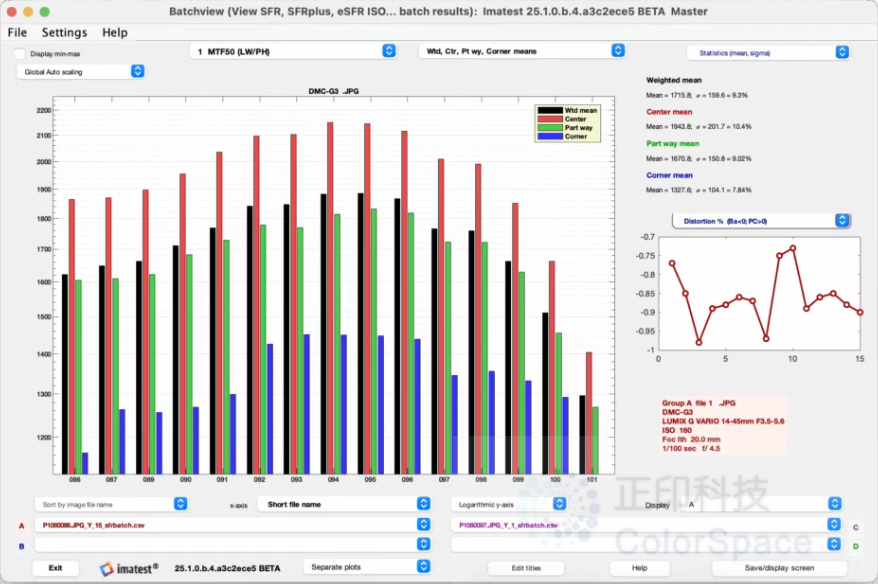Screen dimensions: 878x584
Task: Open the Separate plots dropdown
Action: pyautogui.click(x=367, y=567)
